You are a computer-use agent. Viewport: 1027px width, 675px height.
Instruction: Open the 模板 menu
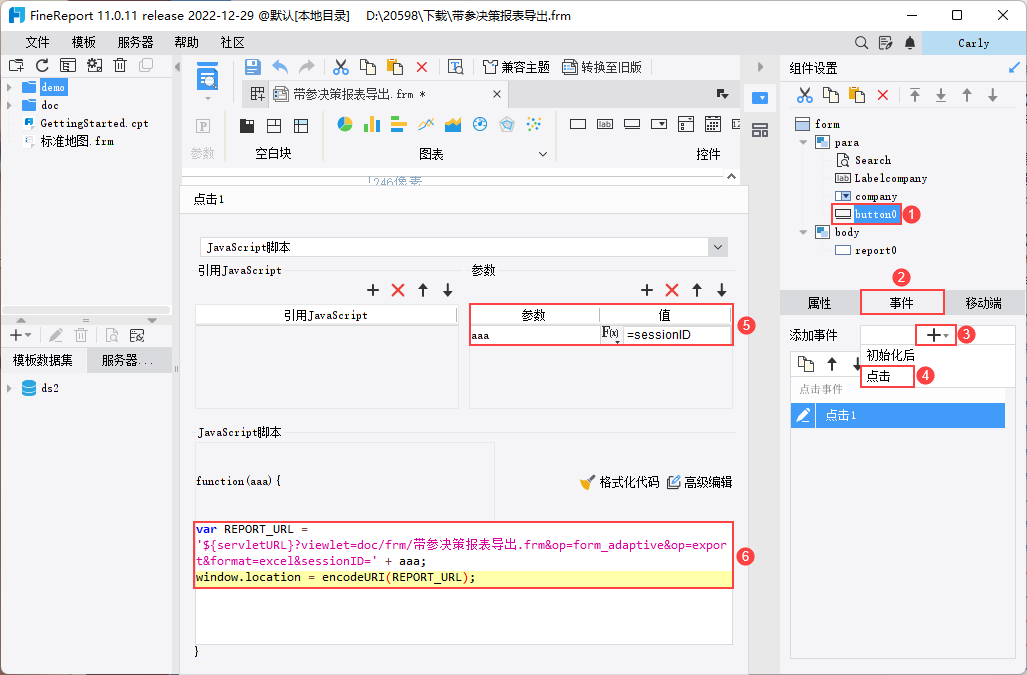[x=84, y=43]
